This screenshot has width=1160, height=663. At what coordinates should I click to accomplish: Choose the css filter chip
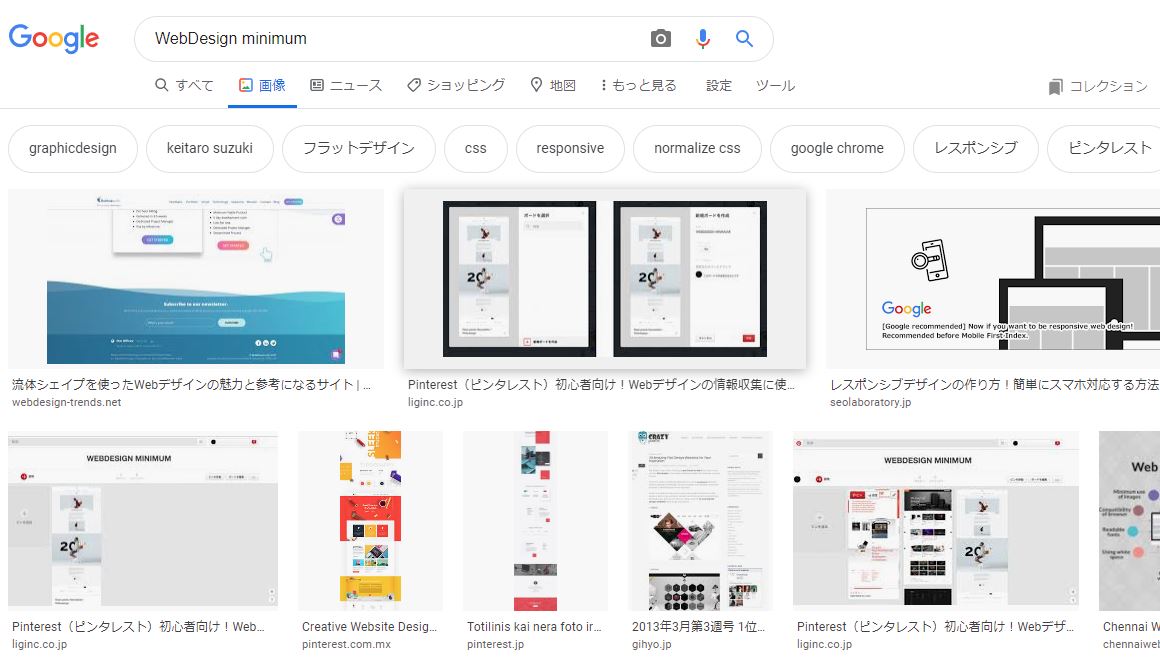click(476, 148)
